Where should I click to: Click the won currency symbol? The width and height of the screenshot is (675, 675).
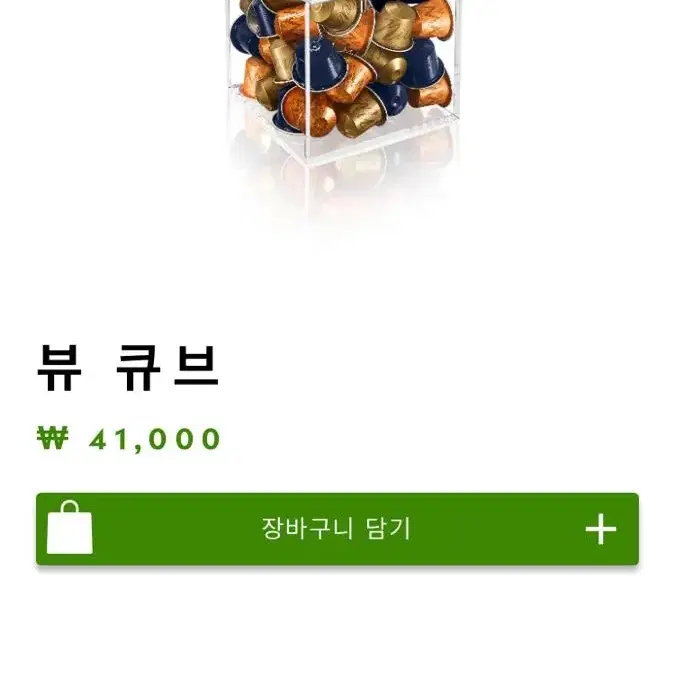point(53,438)
